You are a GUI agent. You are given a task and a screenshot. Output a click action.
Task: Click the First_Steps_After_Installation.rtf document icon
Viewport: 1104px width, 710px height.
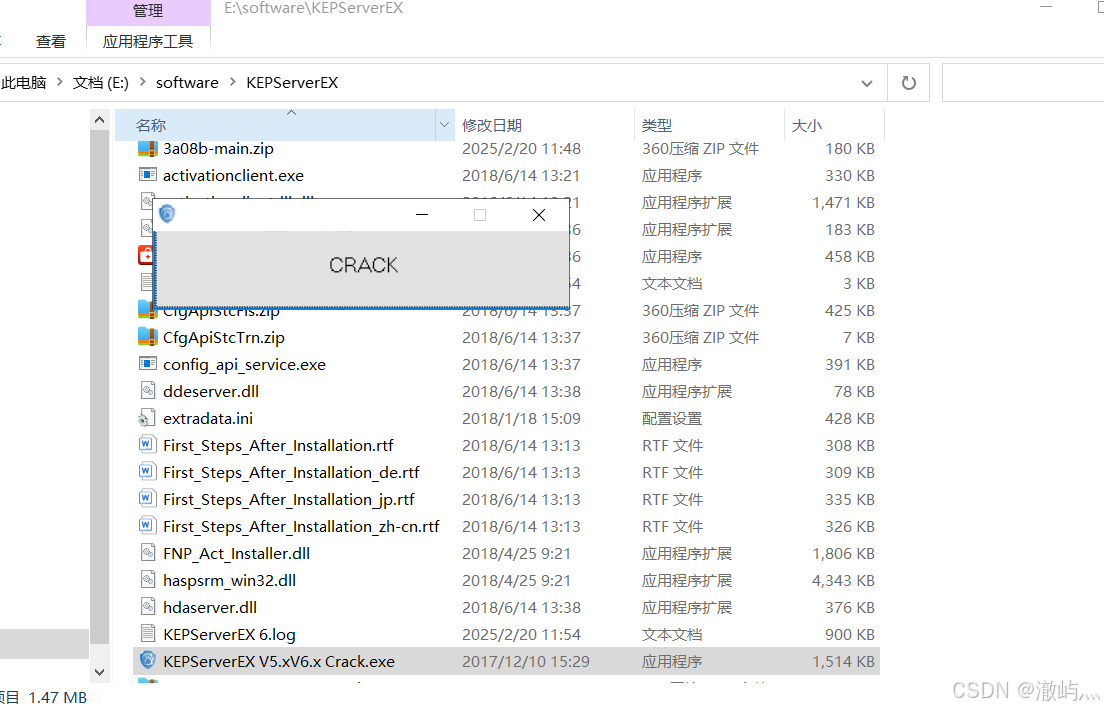(146, 445)
